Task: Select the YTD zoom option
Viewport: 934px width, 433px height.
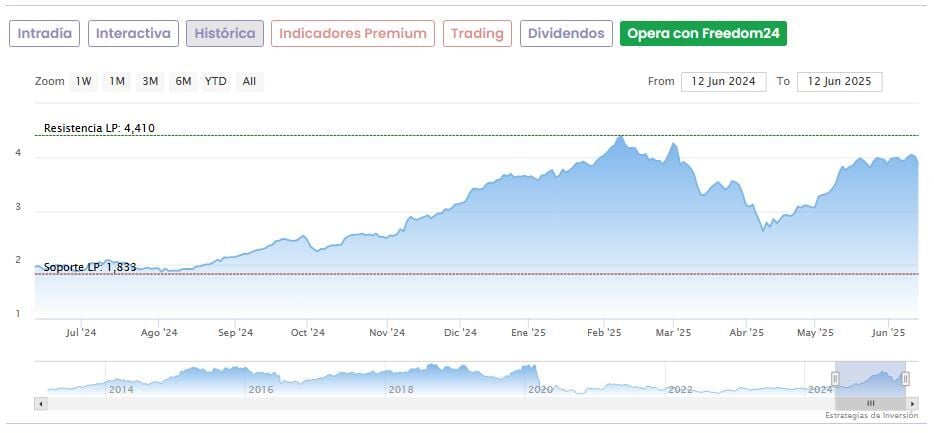Action: [x=215, y=82]
